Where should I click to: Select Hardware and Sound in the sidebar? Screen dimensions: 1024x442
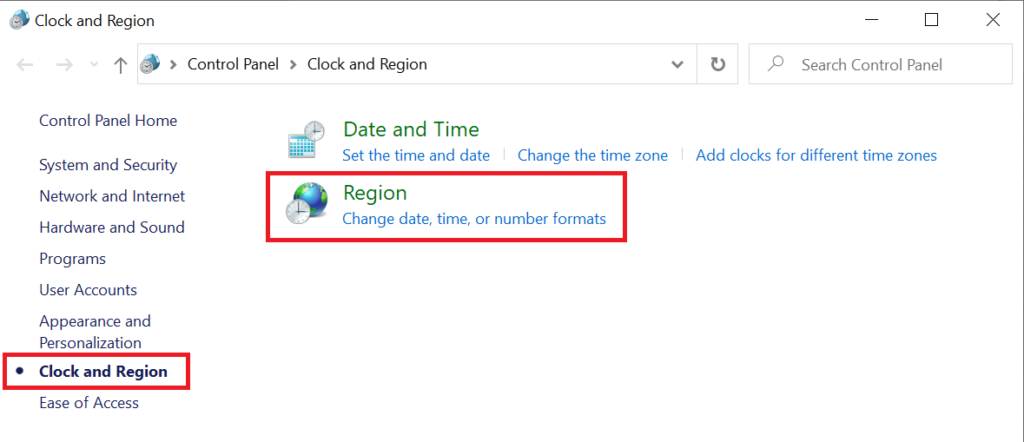(x=112, y=227)
